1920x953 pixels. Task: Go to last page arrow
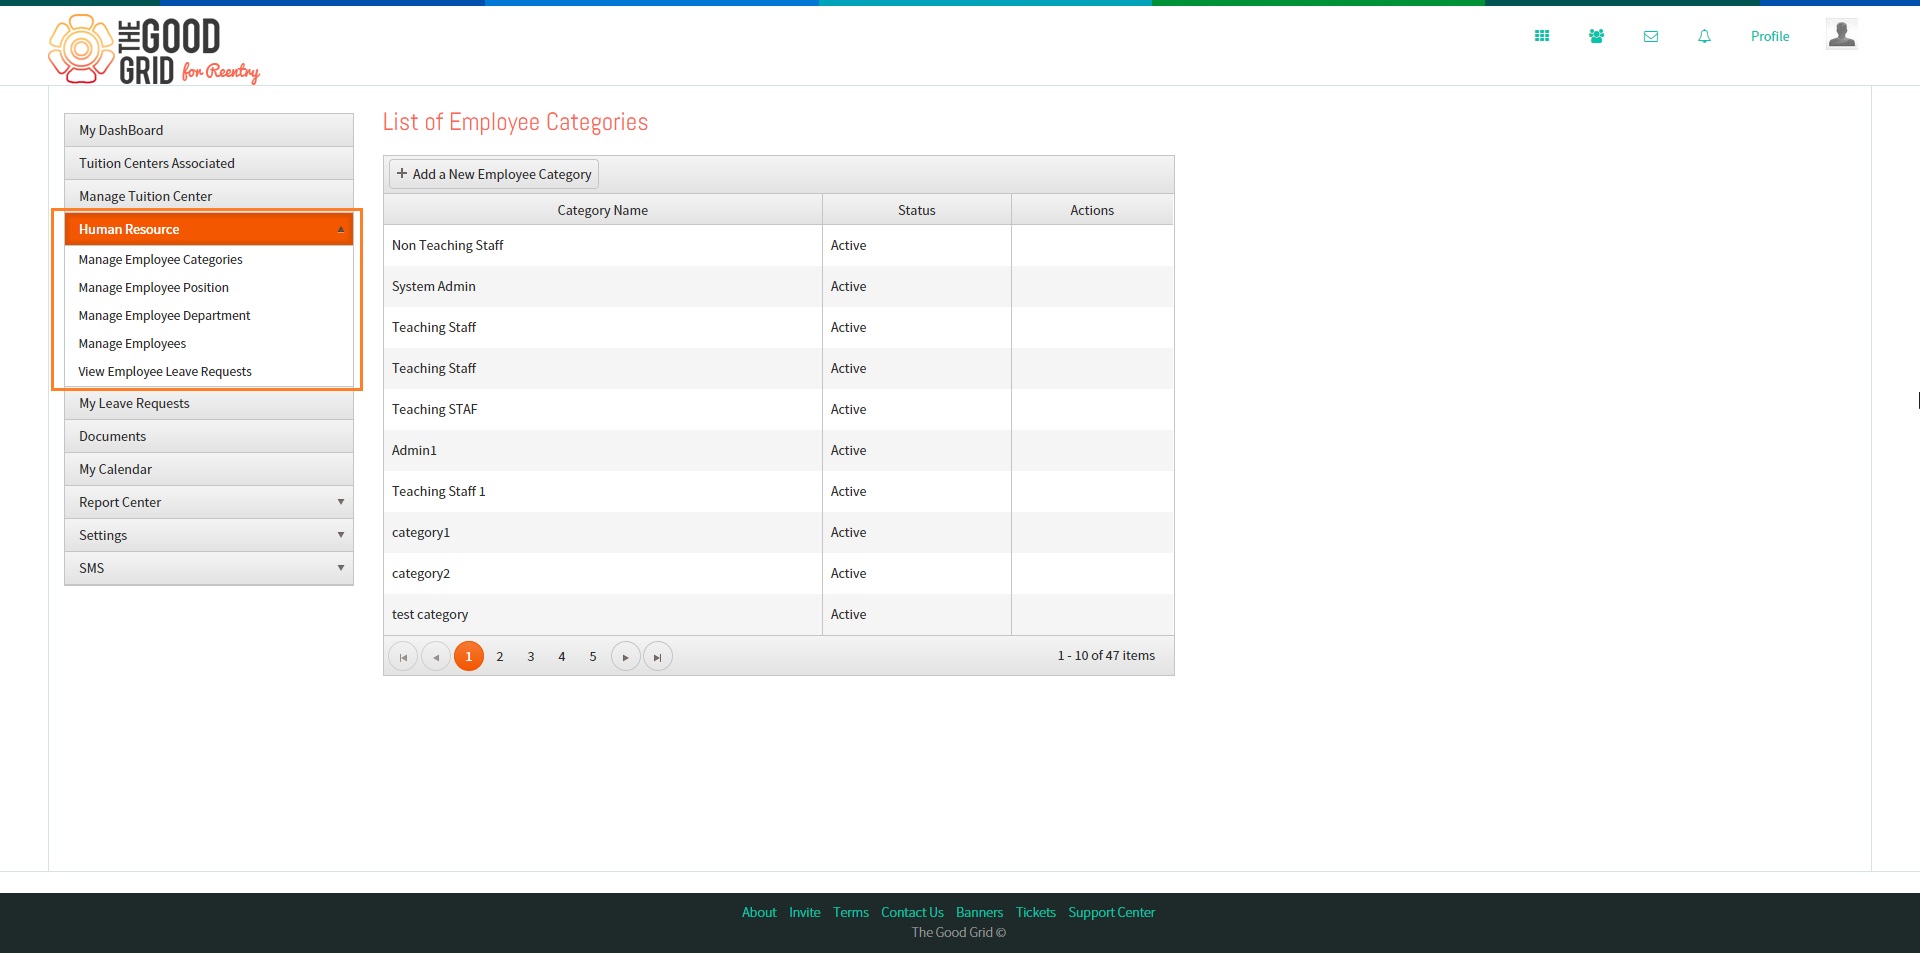(x=657, y=657)
